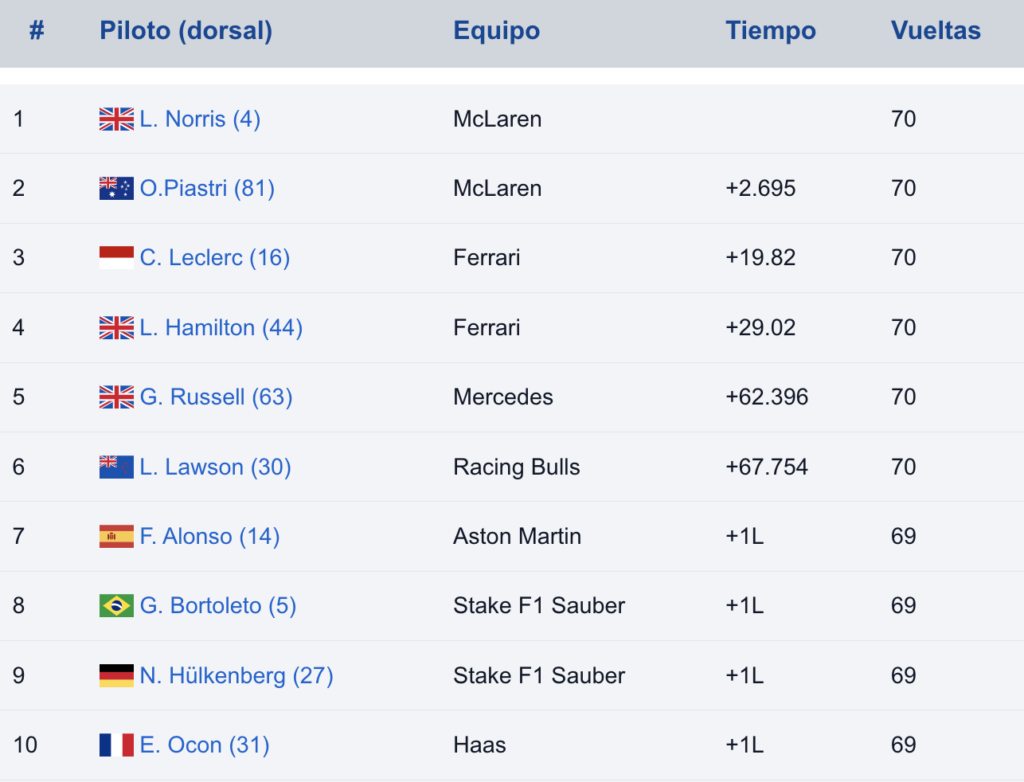Click the Brazilian flag beside G. Bortoleto
Image resolution: width=1024 pixels, height=782 pixels.
pos(116,606)
